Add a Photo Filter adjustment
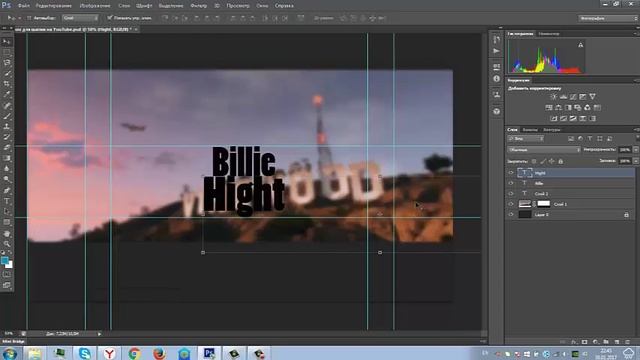 (578, 108)
